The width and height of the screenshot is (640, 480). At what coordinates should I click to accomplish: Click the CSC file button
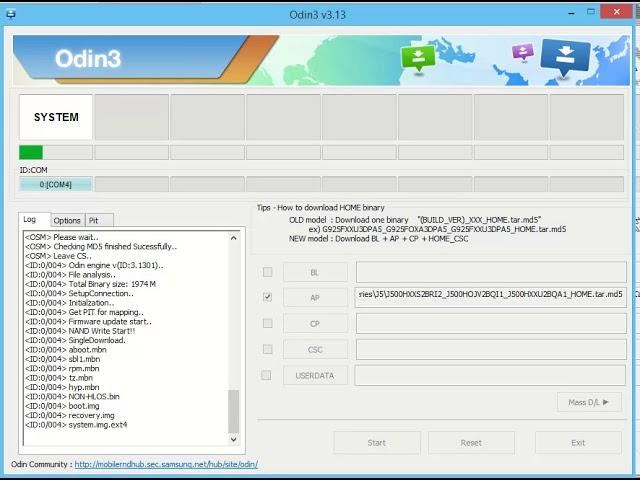[315, 349]
